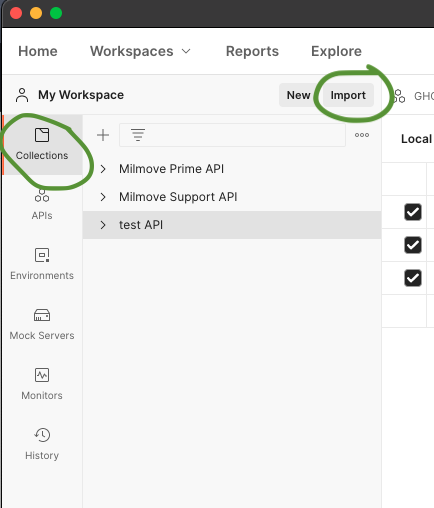
Task: Toggle the first checked checkbox in table
Action: coord(413,212)
